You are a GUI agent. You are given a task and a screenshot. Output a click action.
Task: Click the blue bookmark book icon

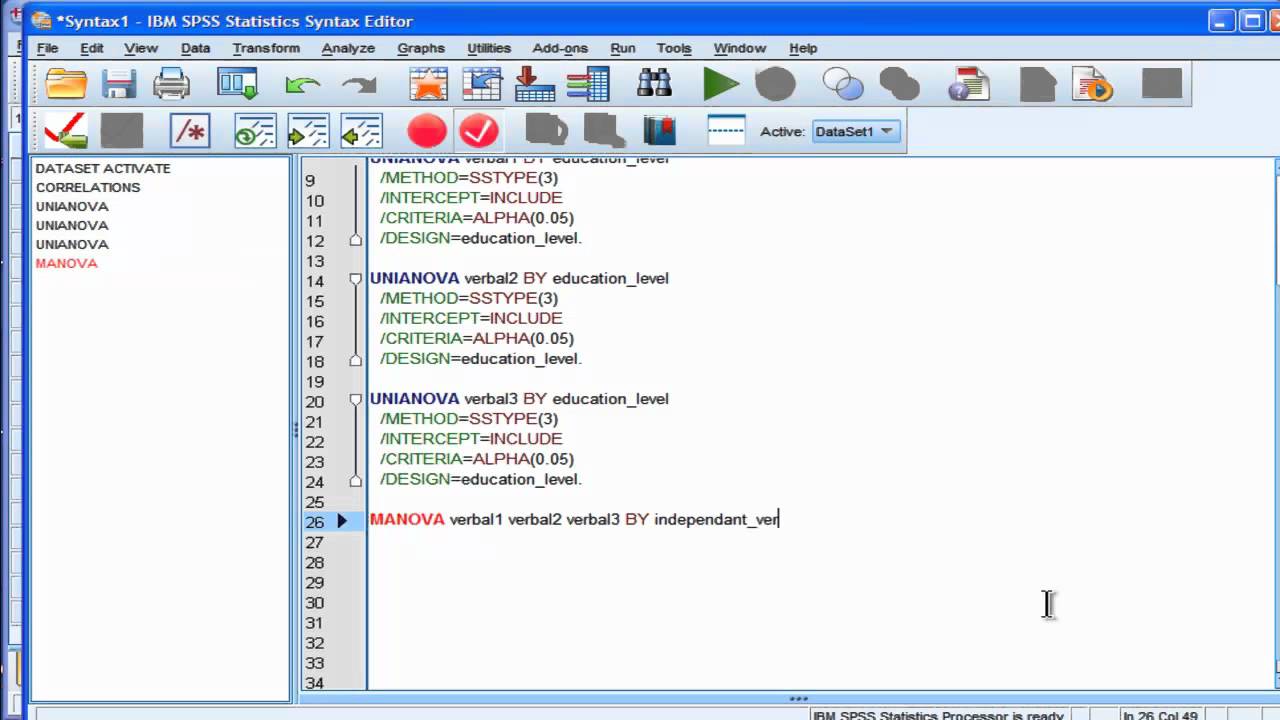(659, 131)
